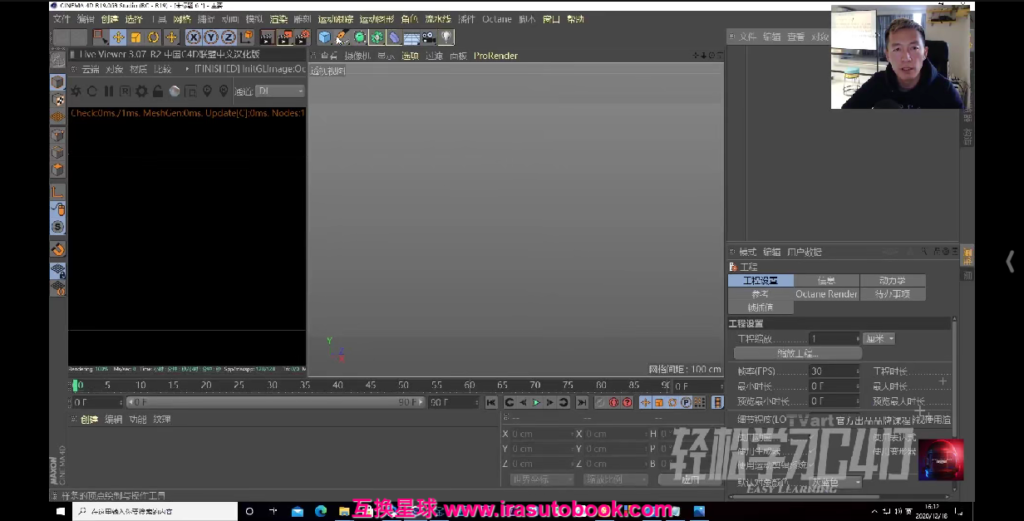Toggle autokeying red button
The height and width of the screenshot is (521, 1024).
[613, 403]
